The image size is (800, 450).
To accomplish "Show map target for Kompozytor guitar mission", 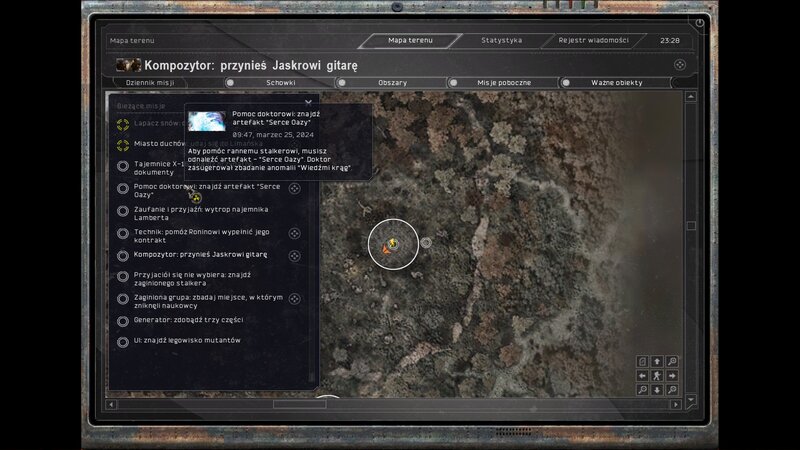I will point(294,256).
